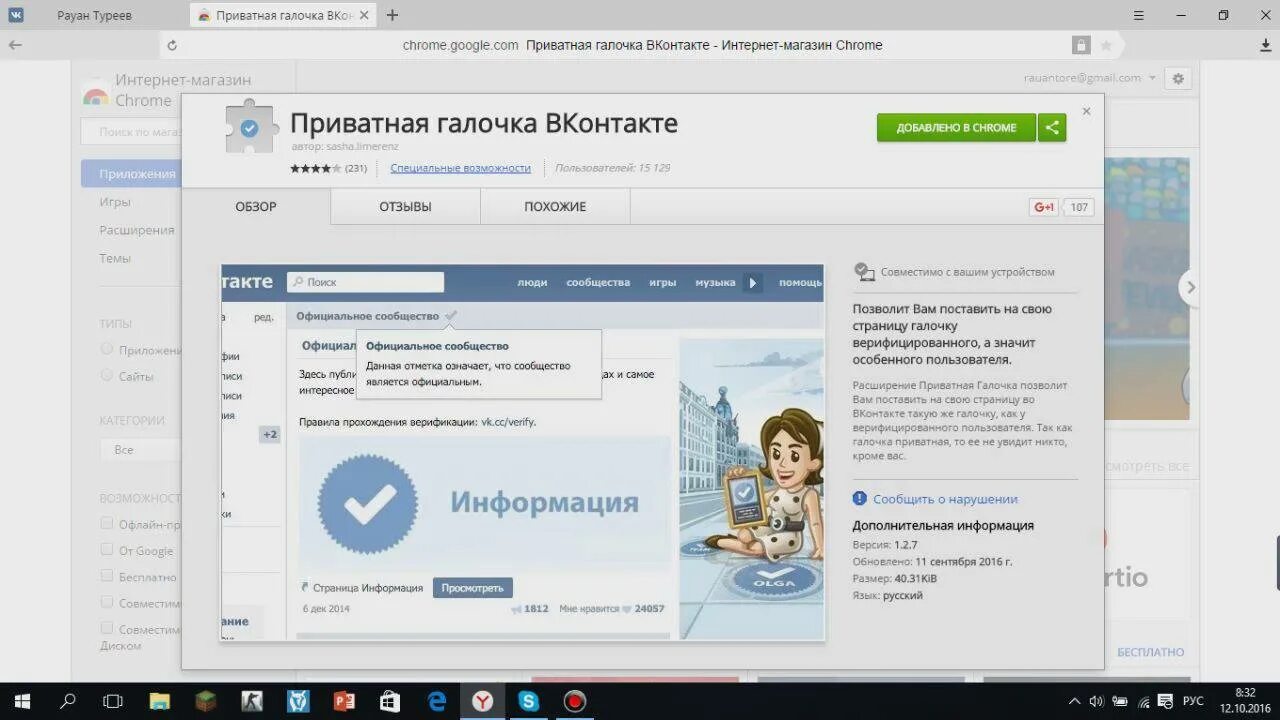Click the Размер: 40.31KiB text
Image resolution: width=1280 pixels, height=720 pixels.
pyautogui.click(x=894, y=578)
